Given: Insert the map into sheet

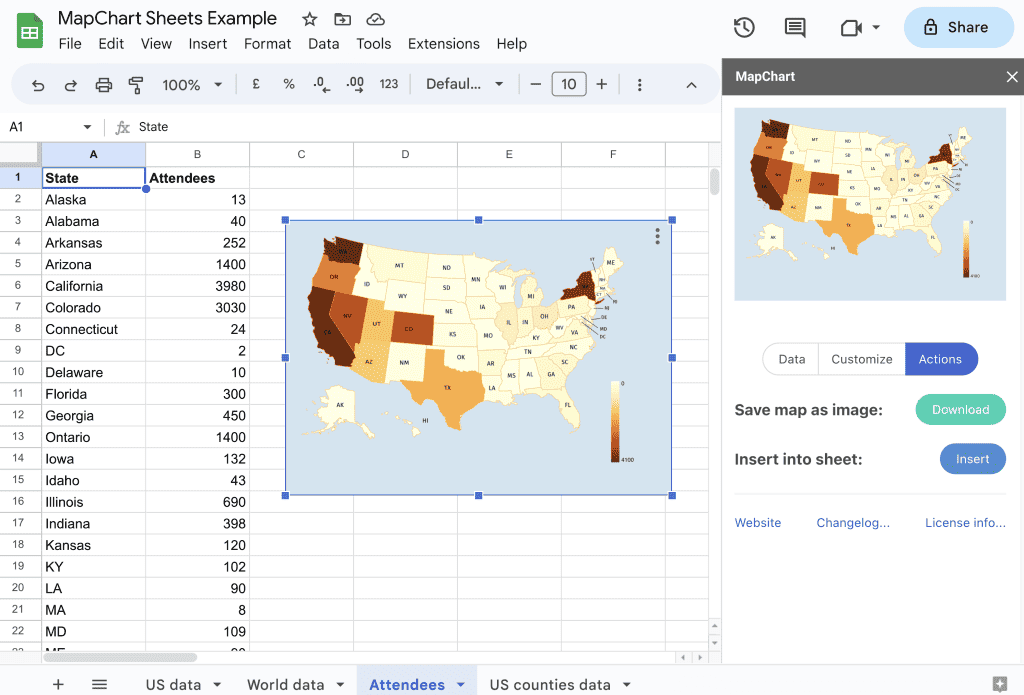Looking at the screenshot, I should pos(972,459).
